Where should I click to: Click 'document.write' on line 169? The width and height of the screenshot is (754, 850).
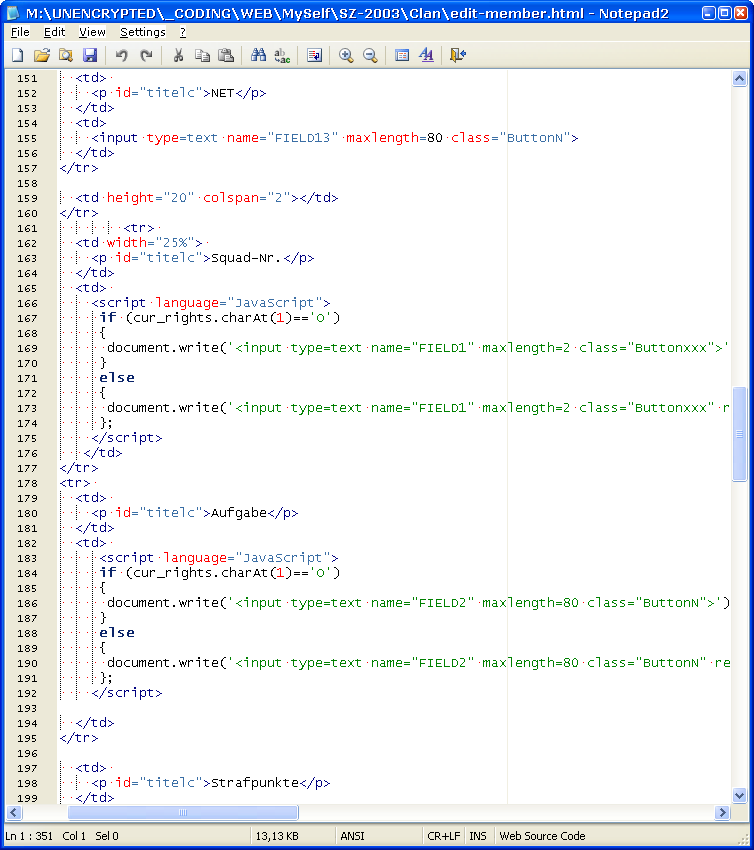163,348
